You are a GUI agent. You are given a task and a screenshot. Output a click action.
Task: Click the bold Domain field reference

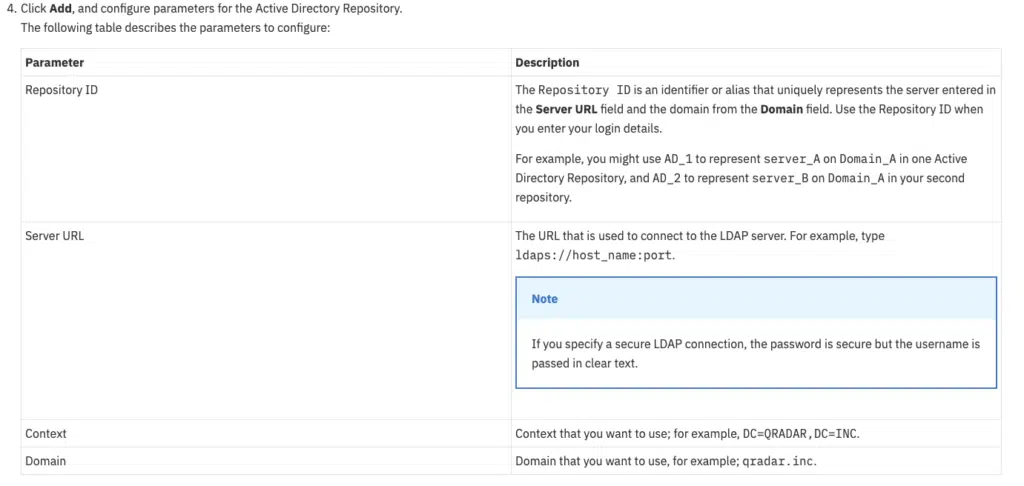click(781, 108)
